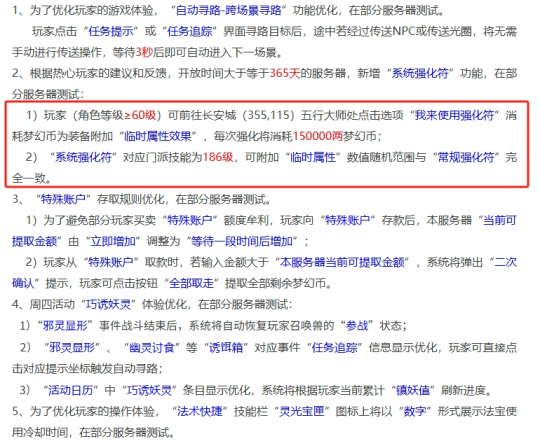Image resolution: width=540 pixels, height=448 pixels.
Task: Click the blue 临时属性效果 text
Action: [158, 136]
